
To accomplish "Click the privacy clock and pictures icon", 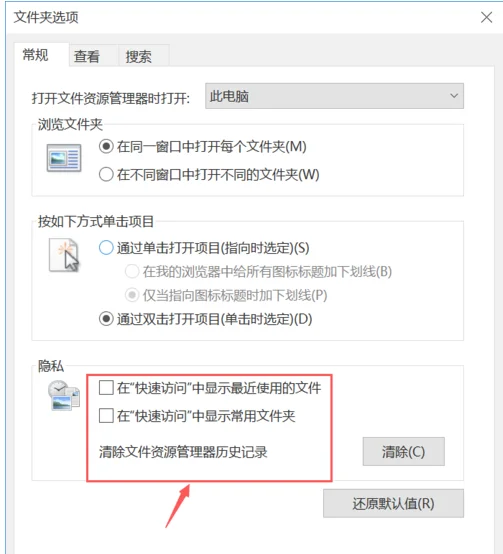I will (64, 395).
